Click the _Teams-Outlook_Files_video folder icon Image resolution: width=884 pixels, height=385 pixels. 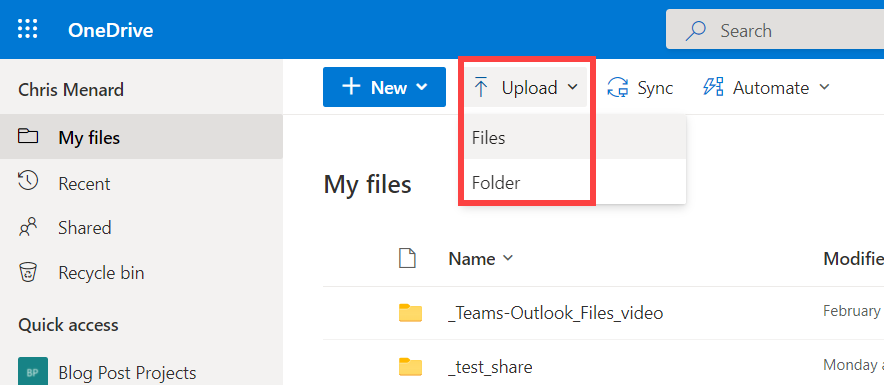click(410, 312)
